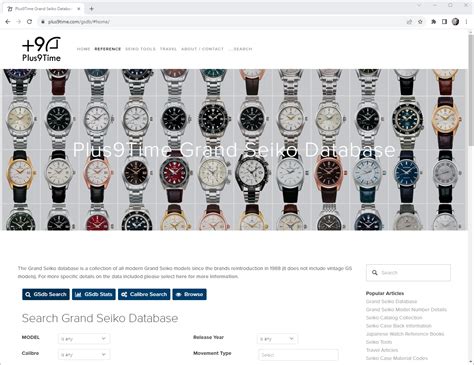Open Grand Seiko Database article link
The width and height of the screenshot is (474, 365).
pos(391,301)
